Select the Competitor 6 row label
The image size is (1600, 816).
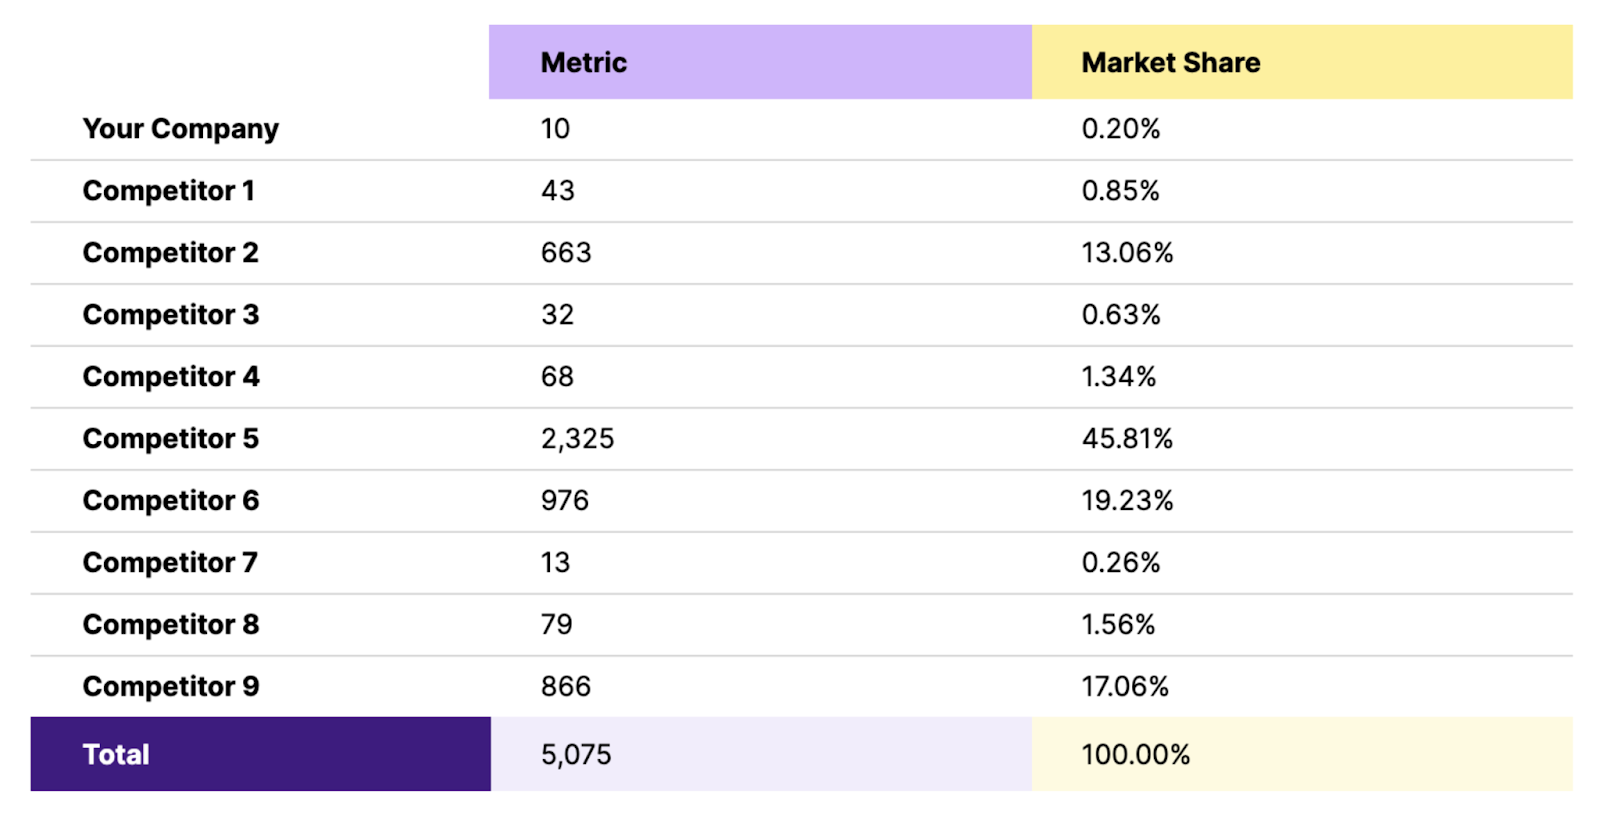coord(171,501)
